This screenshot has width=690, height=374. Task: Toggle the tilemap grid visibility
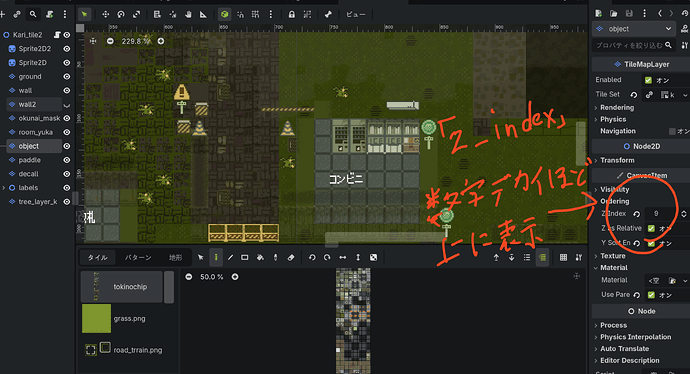tap(563, 257)
